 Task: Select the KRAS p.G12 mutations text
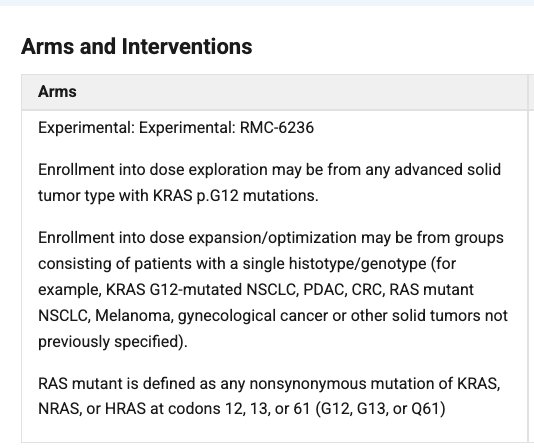point(235,196)
